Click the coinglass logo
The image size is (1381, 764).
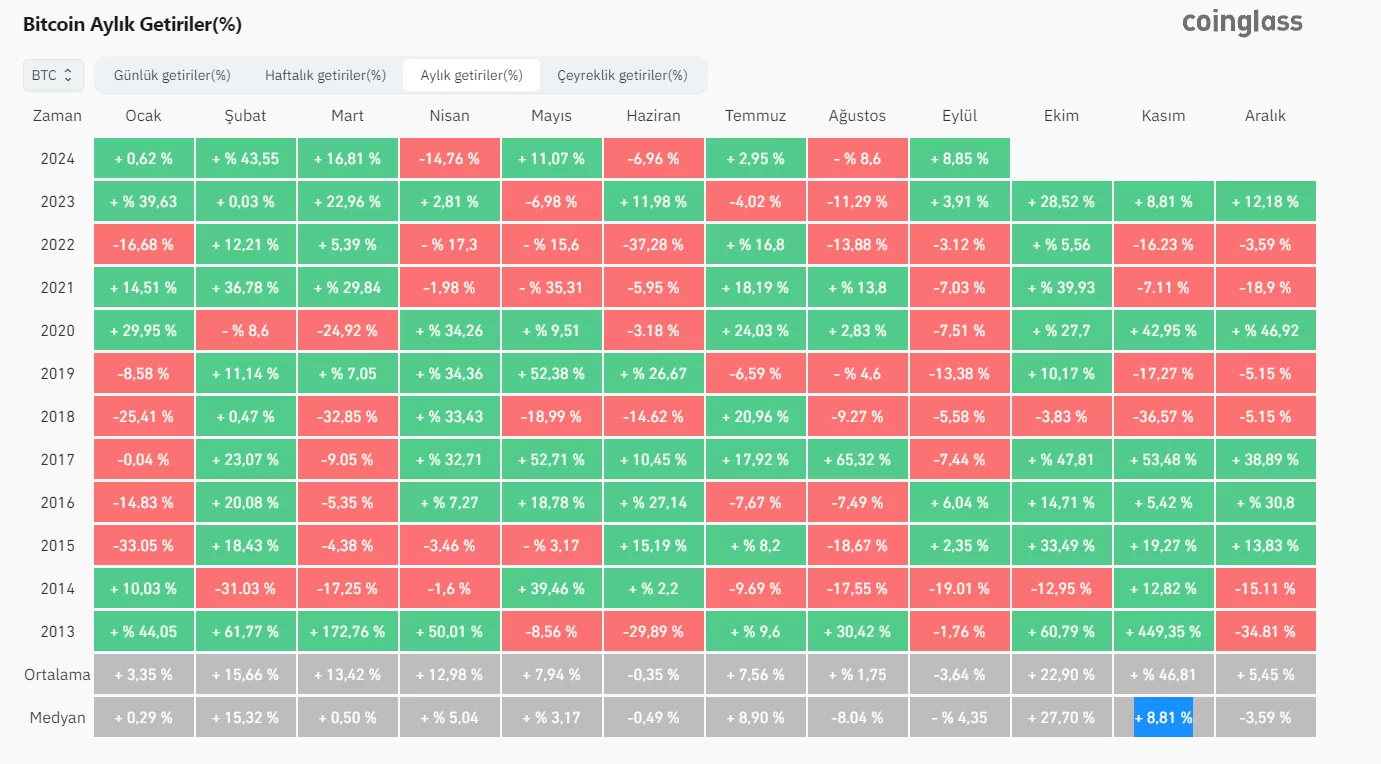[1242, 23]
